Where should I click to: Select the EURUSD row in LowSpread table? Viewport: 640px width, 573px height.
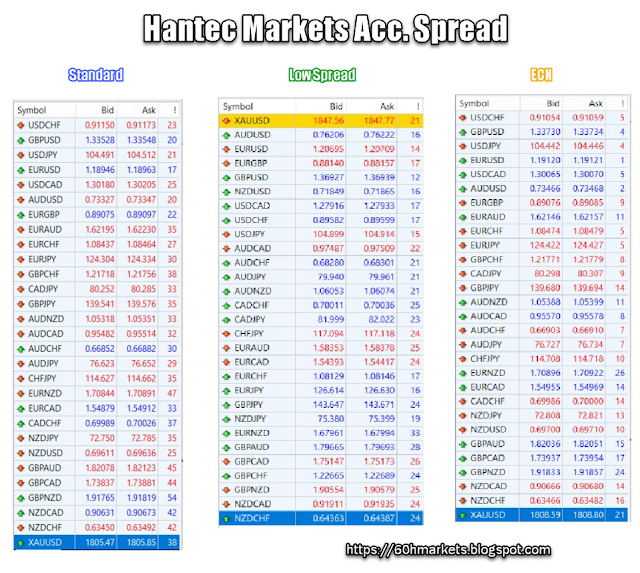point(321,149)
